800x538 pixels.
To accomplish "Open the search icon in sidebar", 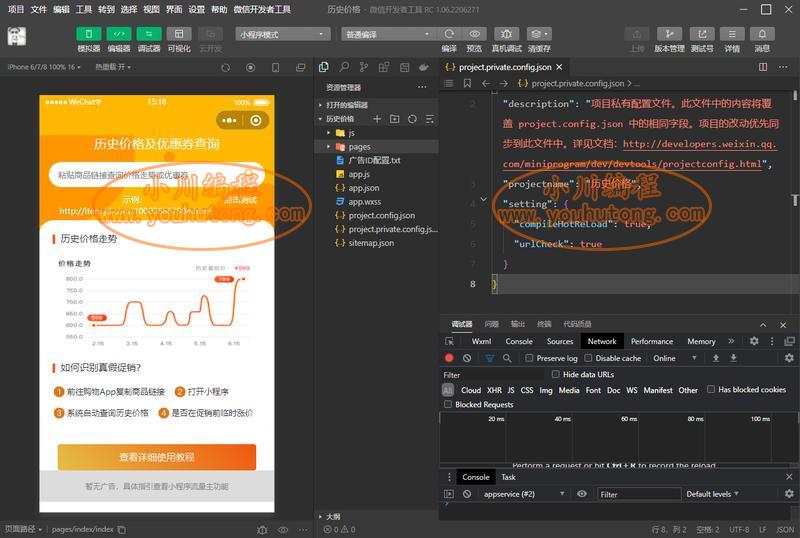I will pyautogui.click(x=344, y=67).
